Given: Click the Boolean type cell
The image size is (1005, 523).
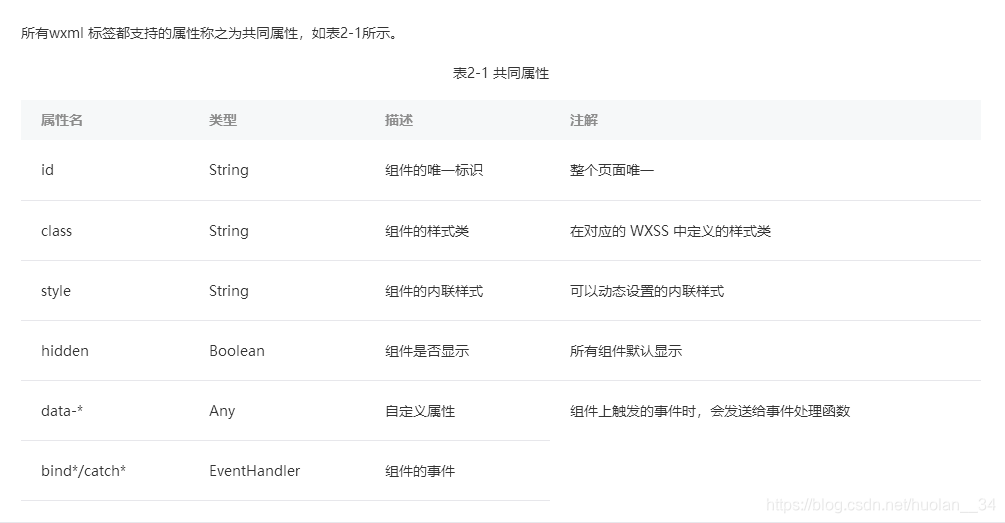Looking at the screenshot, I should (237, 351).
